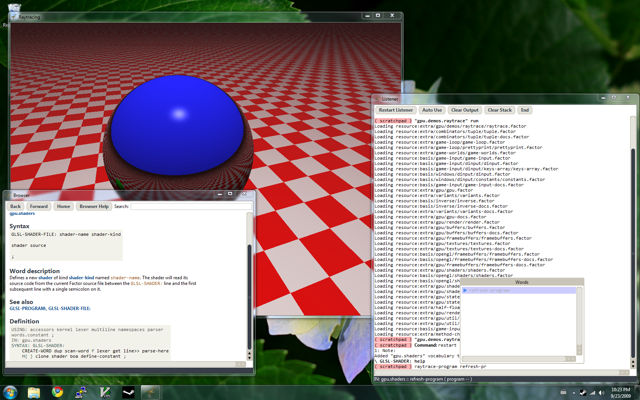Go Home in the Browser window
640x400 pixels.
point(63,207)
